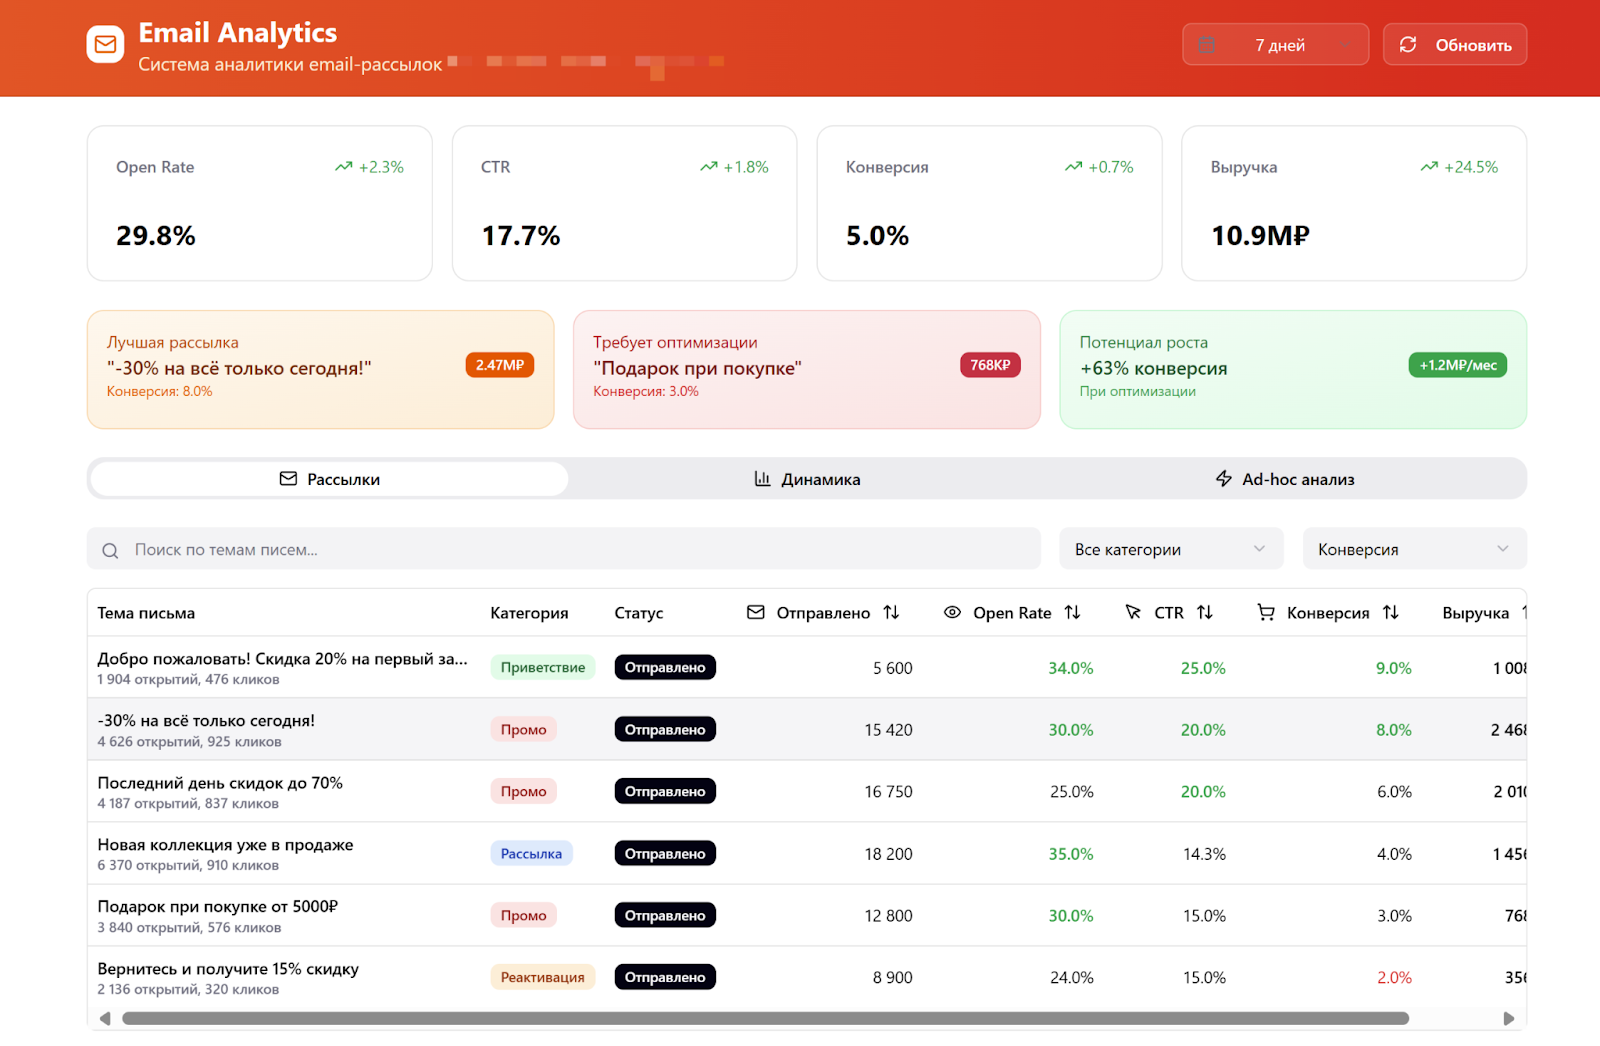Click the magnifier icon in search field

click(x=110, y=550)
